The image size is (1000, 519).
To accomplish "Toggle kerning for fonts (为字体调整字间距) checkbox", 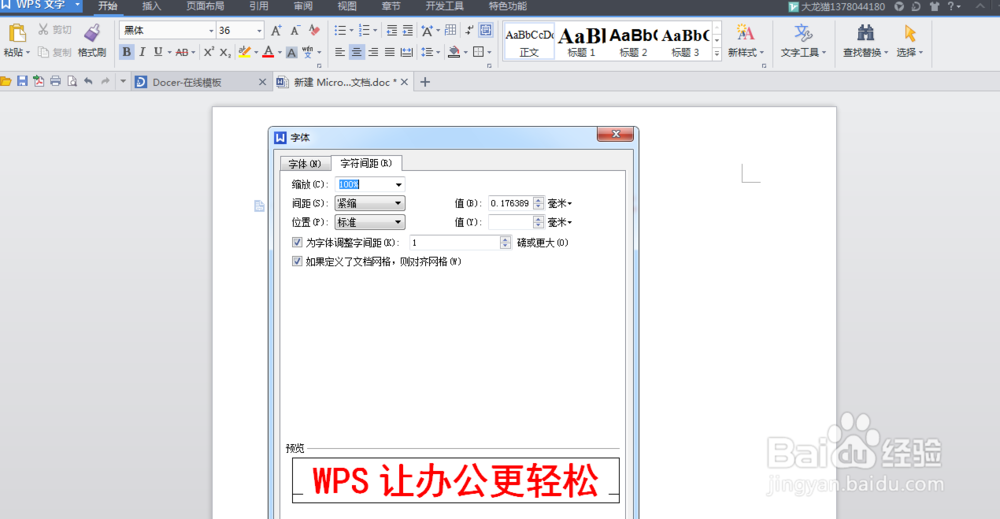I will (x=297, y=242).
